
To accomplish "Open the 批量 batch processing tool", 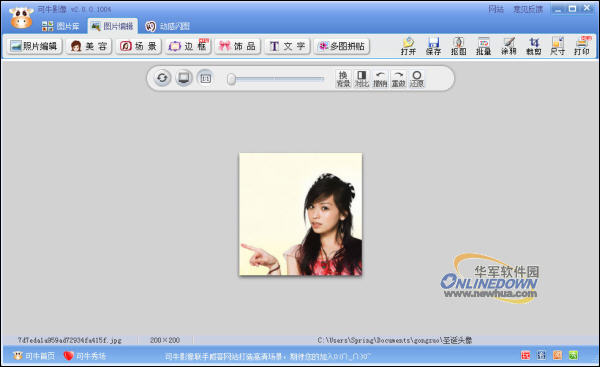I will point(484,46).
